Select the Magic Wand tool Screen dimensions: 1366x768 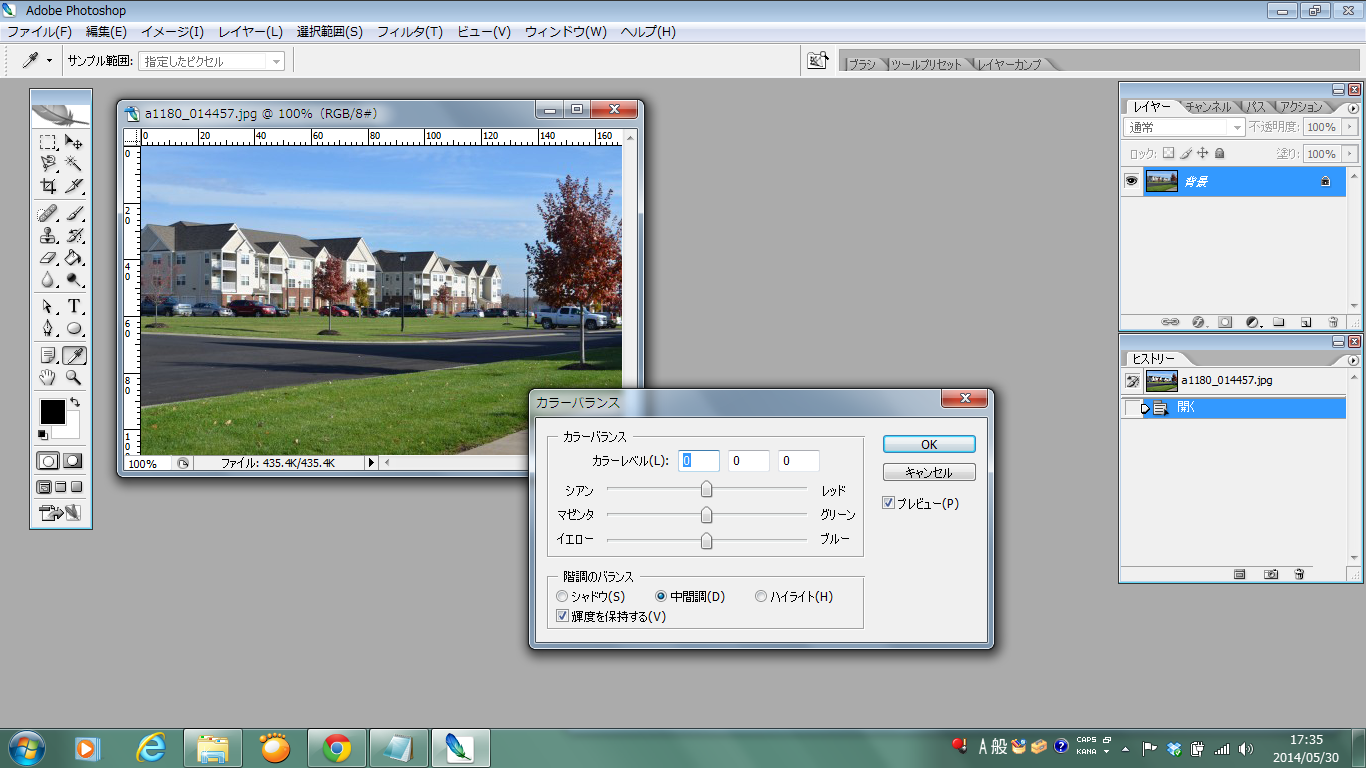click(x=74, y=163)
